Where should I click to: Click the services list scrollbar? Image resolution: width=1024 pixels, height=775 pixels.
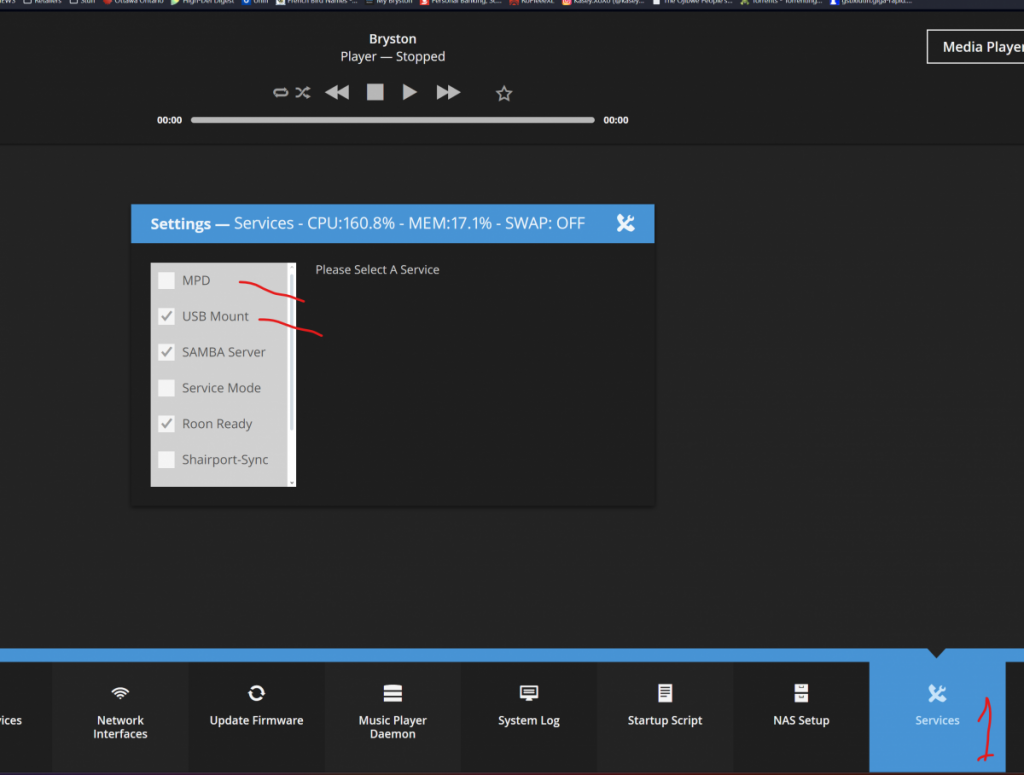pos(291,352)
